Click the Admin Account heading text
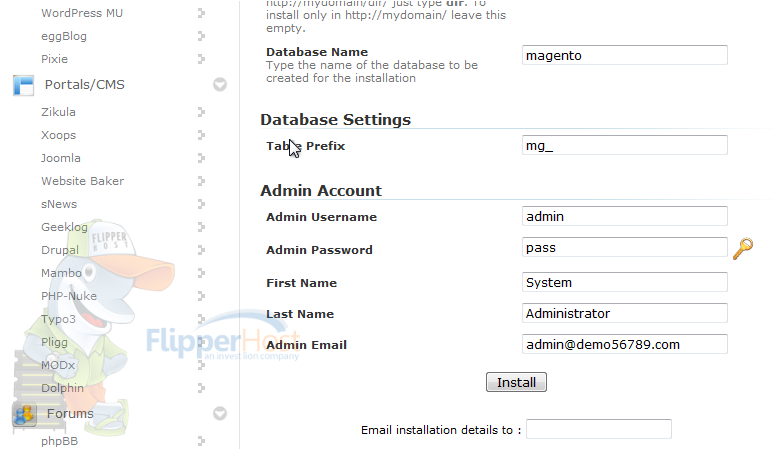The height and width of the screenshot is (450, 776). (321, 191)
